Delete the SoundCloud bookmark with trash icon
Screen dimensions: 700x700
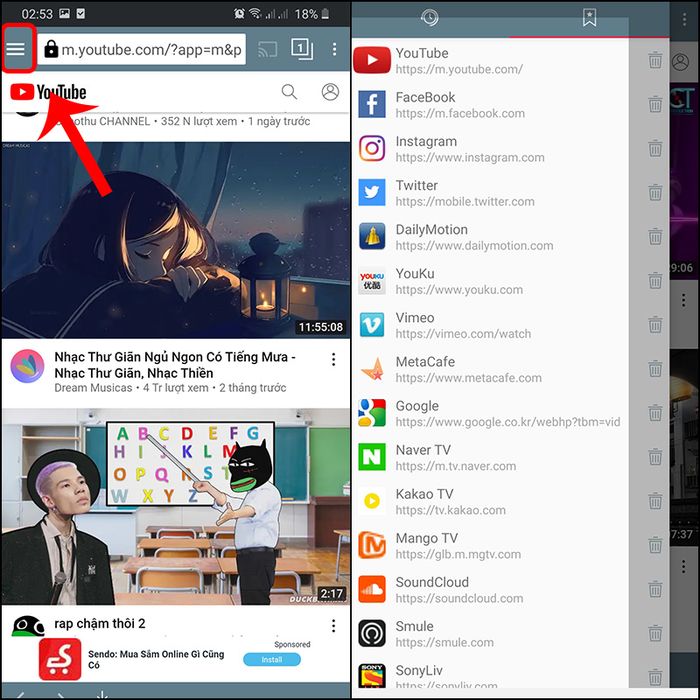(x=655, y=589)
